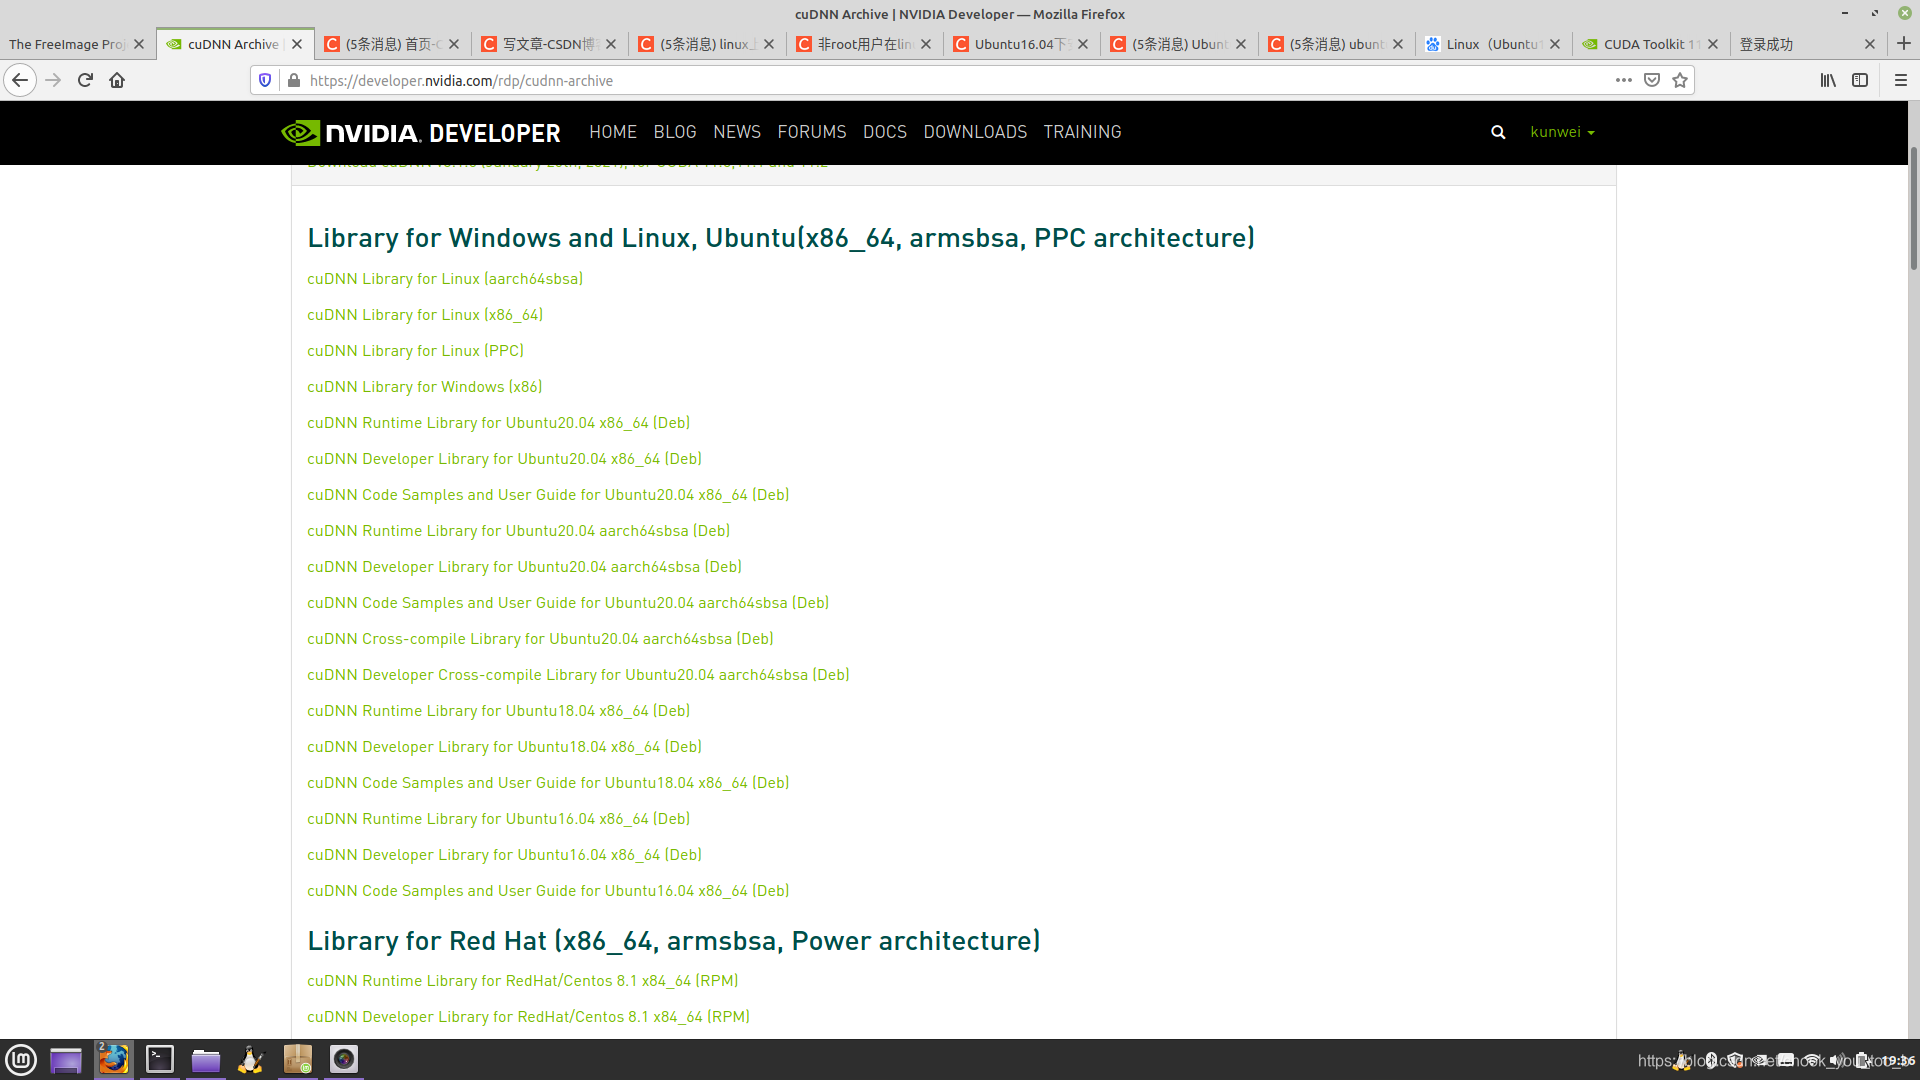Open cuDNN Runtime Library for Ubuntu18.04 link
Viewport: 1920px width, 1080px height.
498,711
